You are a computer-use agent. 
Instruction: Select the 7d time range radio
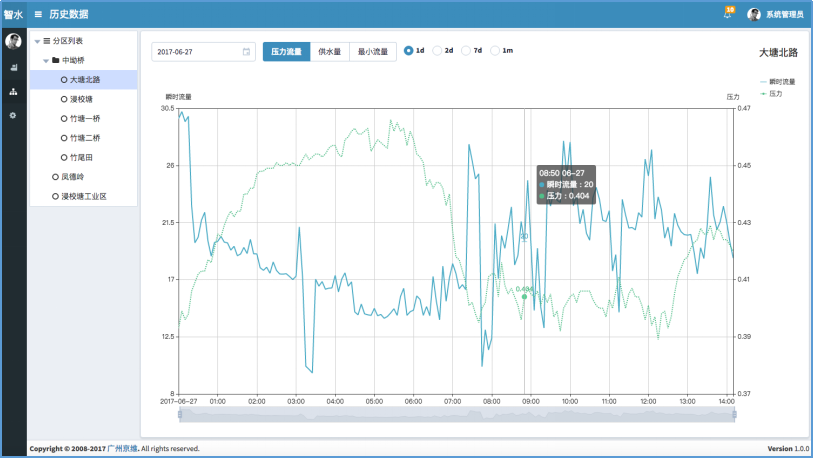[466, 50]
